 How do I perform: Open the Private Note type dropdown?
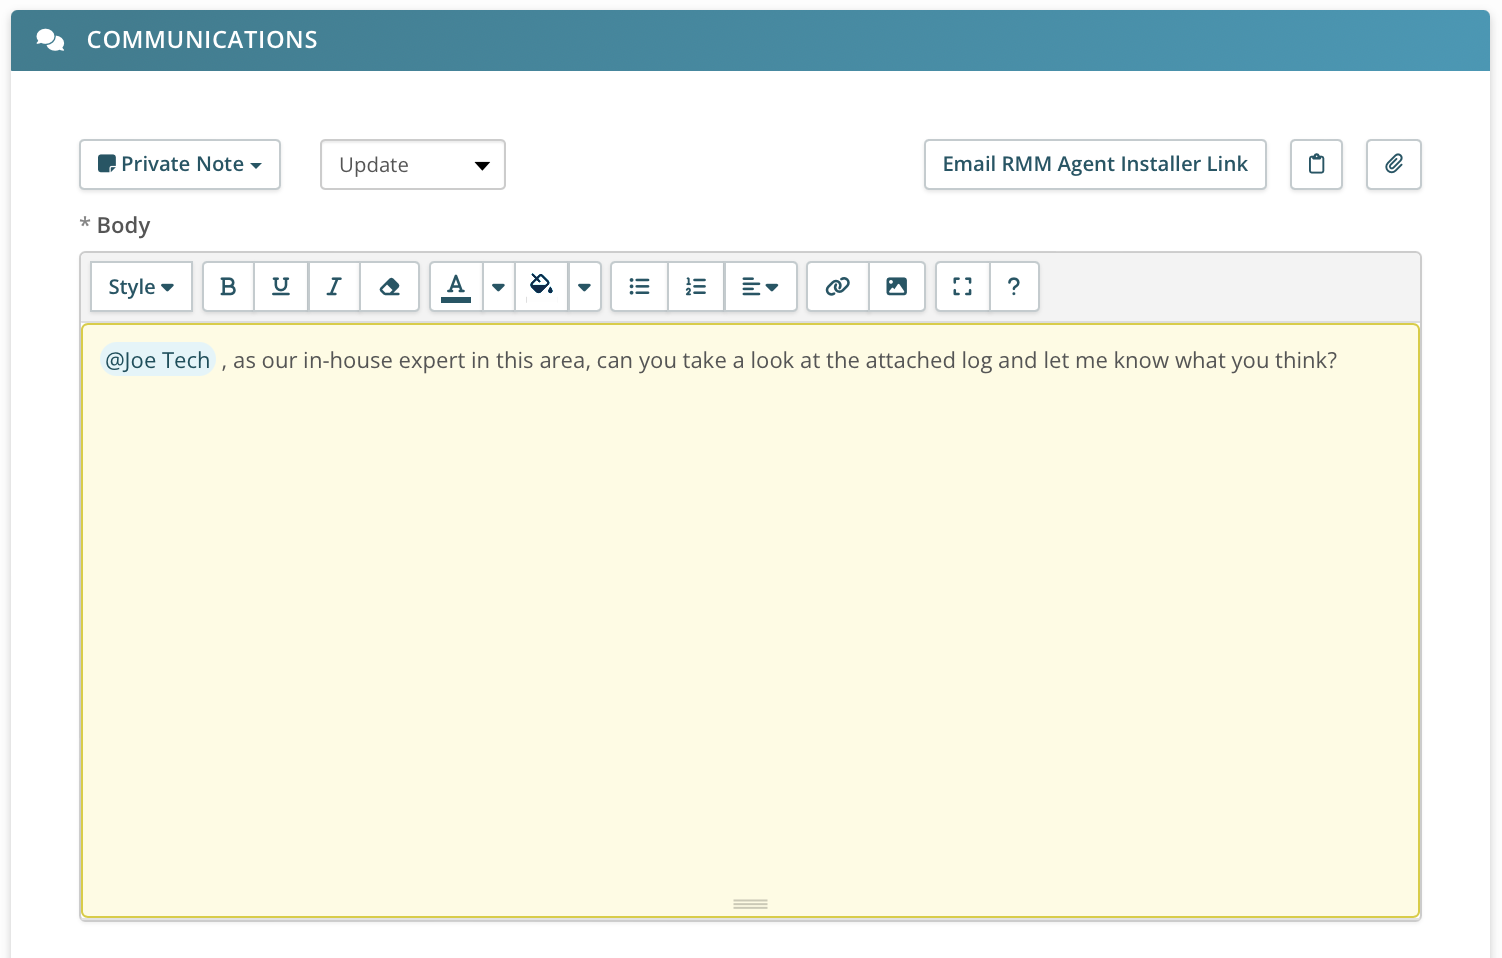coord(180,164)
